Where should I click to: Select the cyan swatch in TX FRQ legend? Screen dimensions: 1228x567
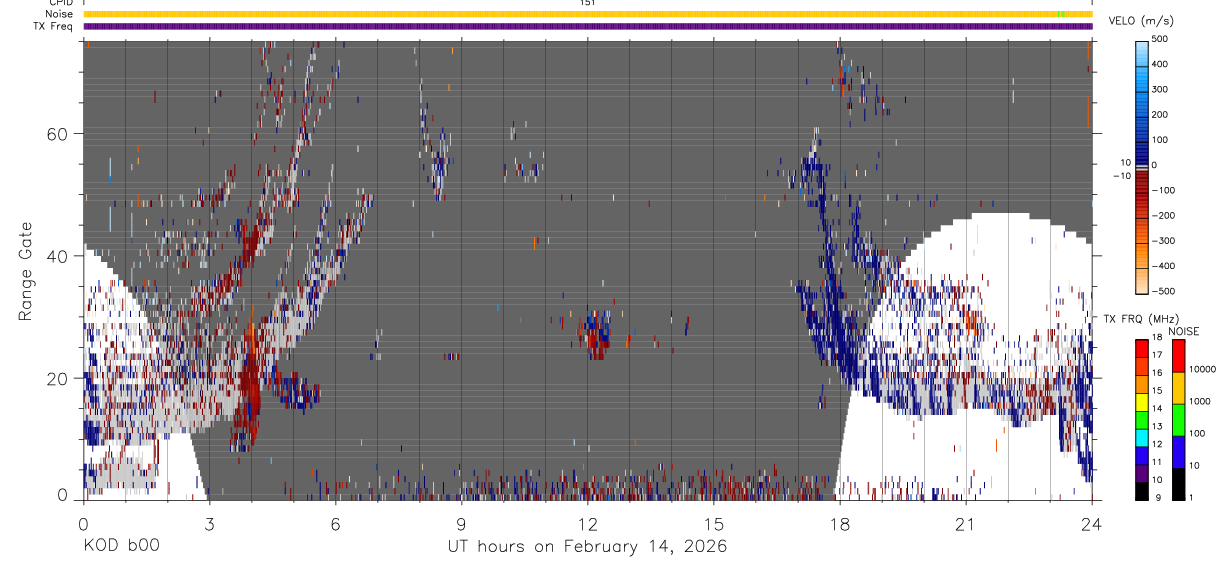1141,438
